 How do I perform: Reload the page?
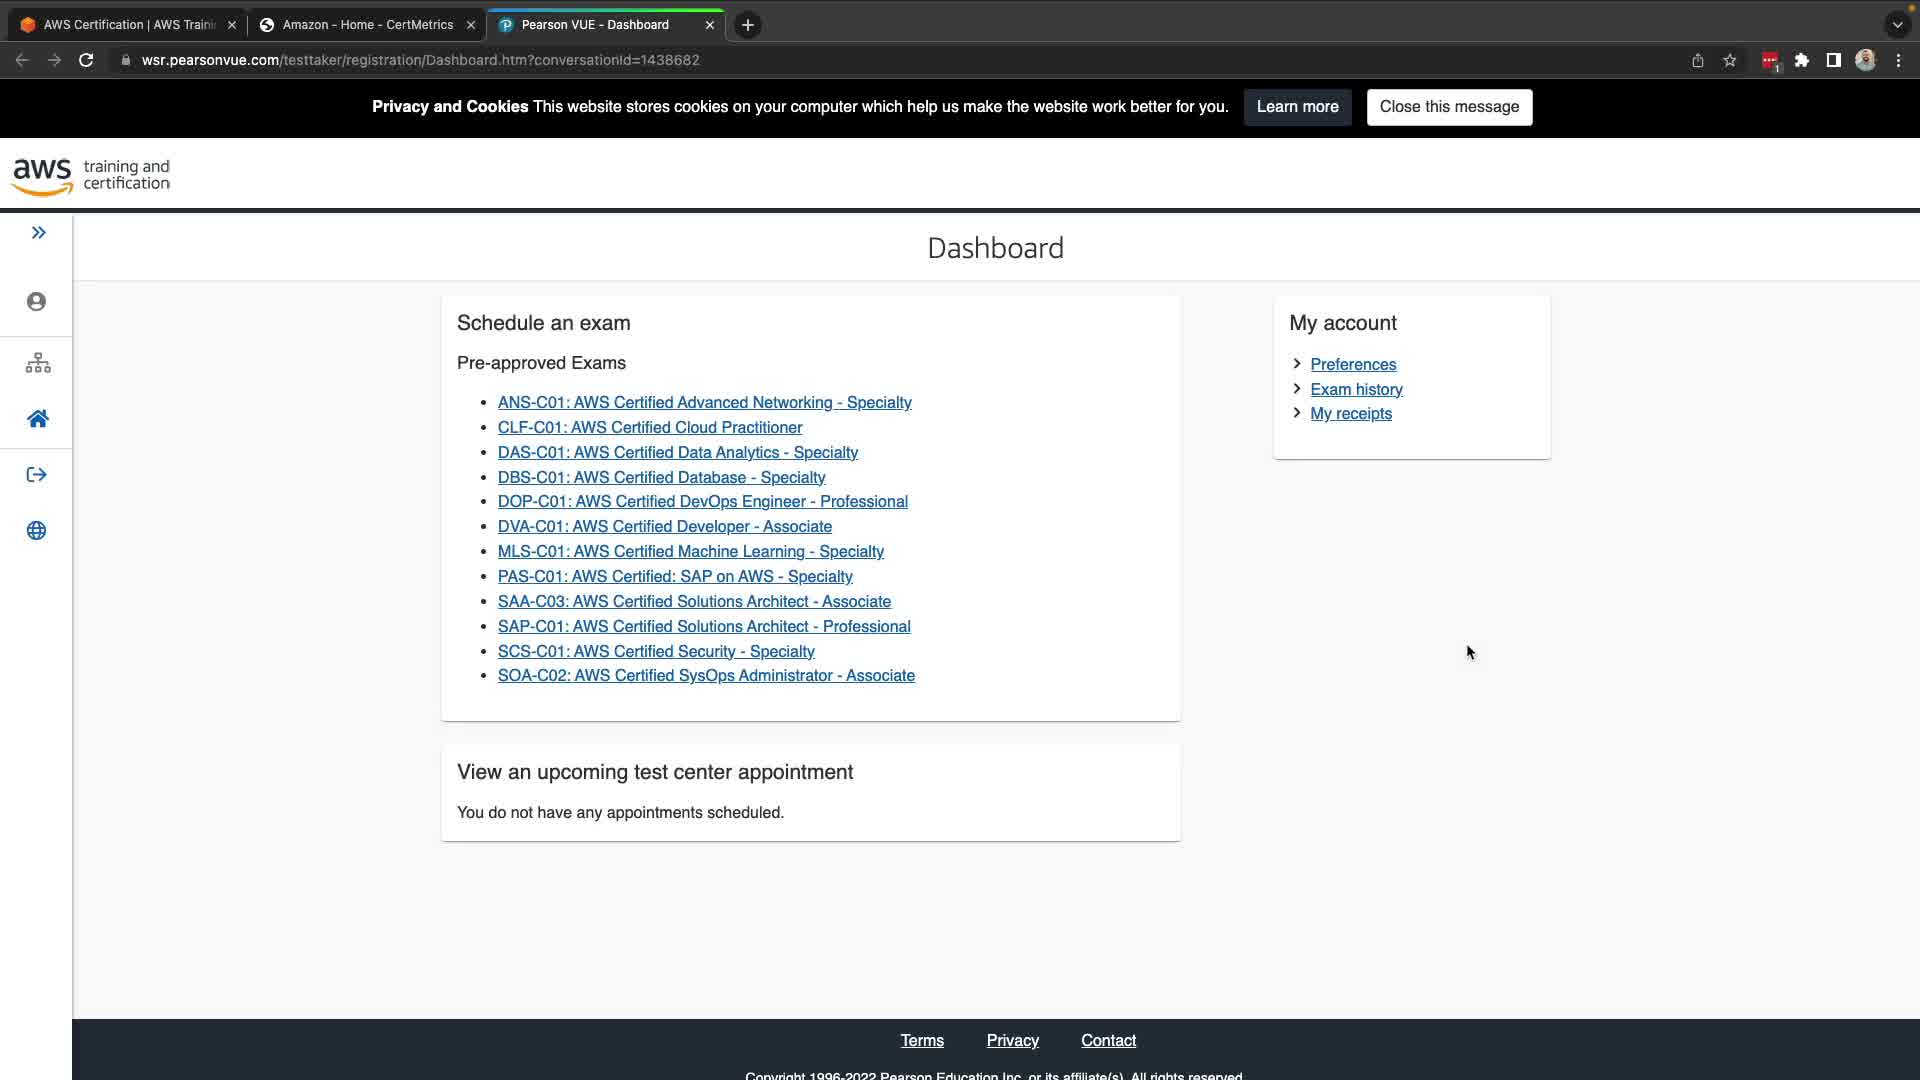point(86,61)
